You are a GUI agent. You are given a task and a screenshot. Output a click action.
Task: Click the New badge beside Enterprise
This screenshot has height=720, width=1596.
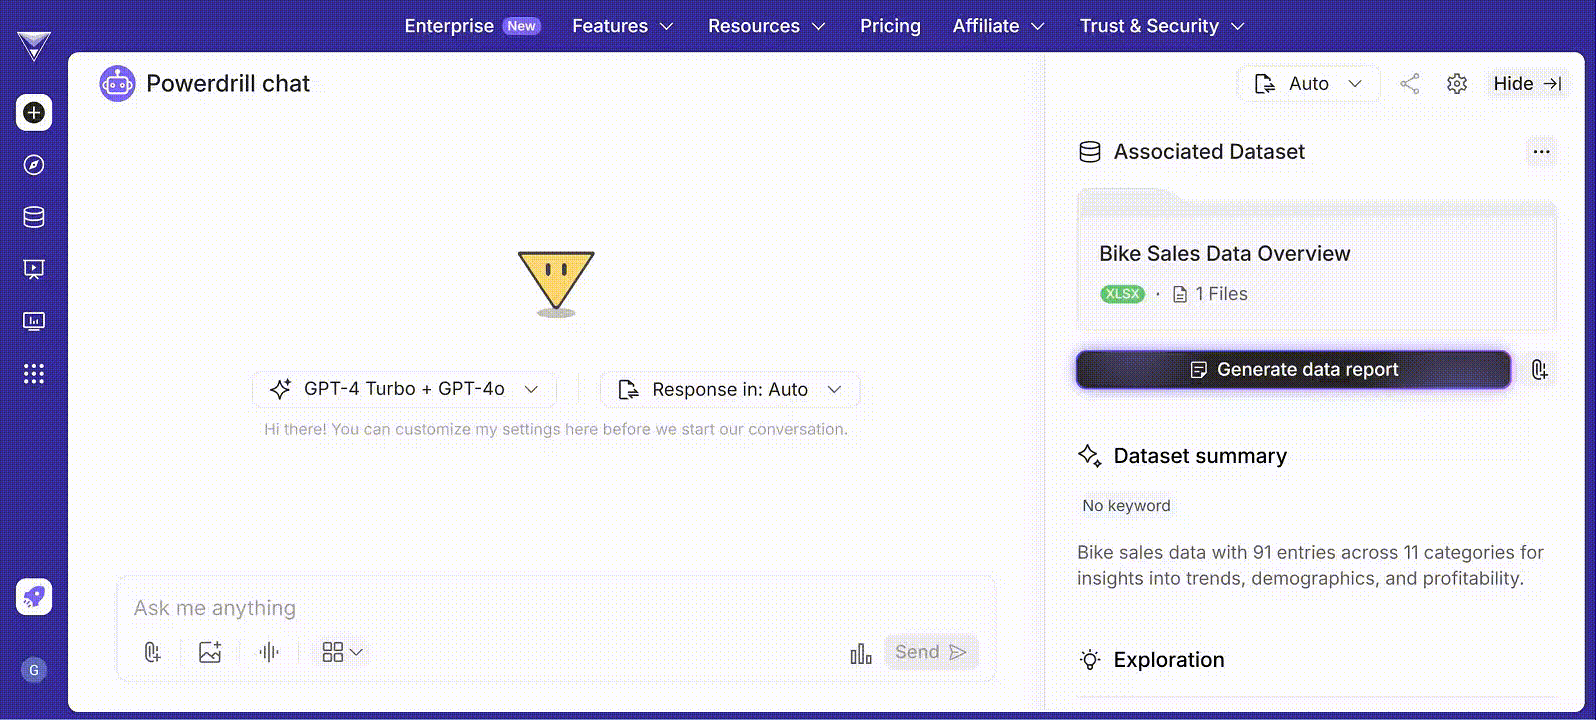click(x=521, y=26)
